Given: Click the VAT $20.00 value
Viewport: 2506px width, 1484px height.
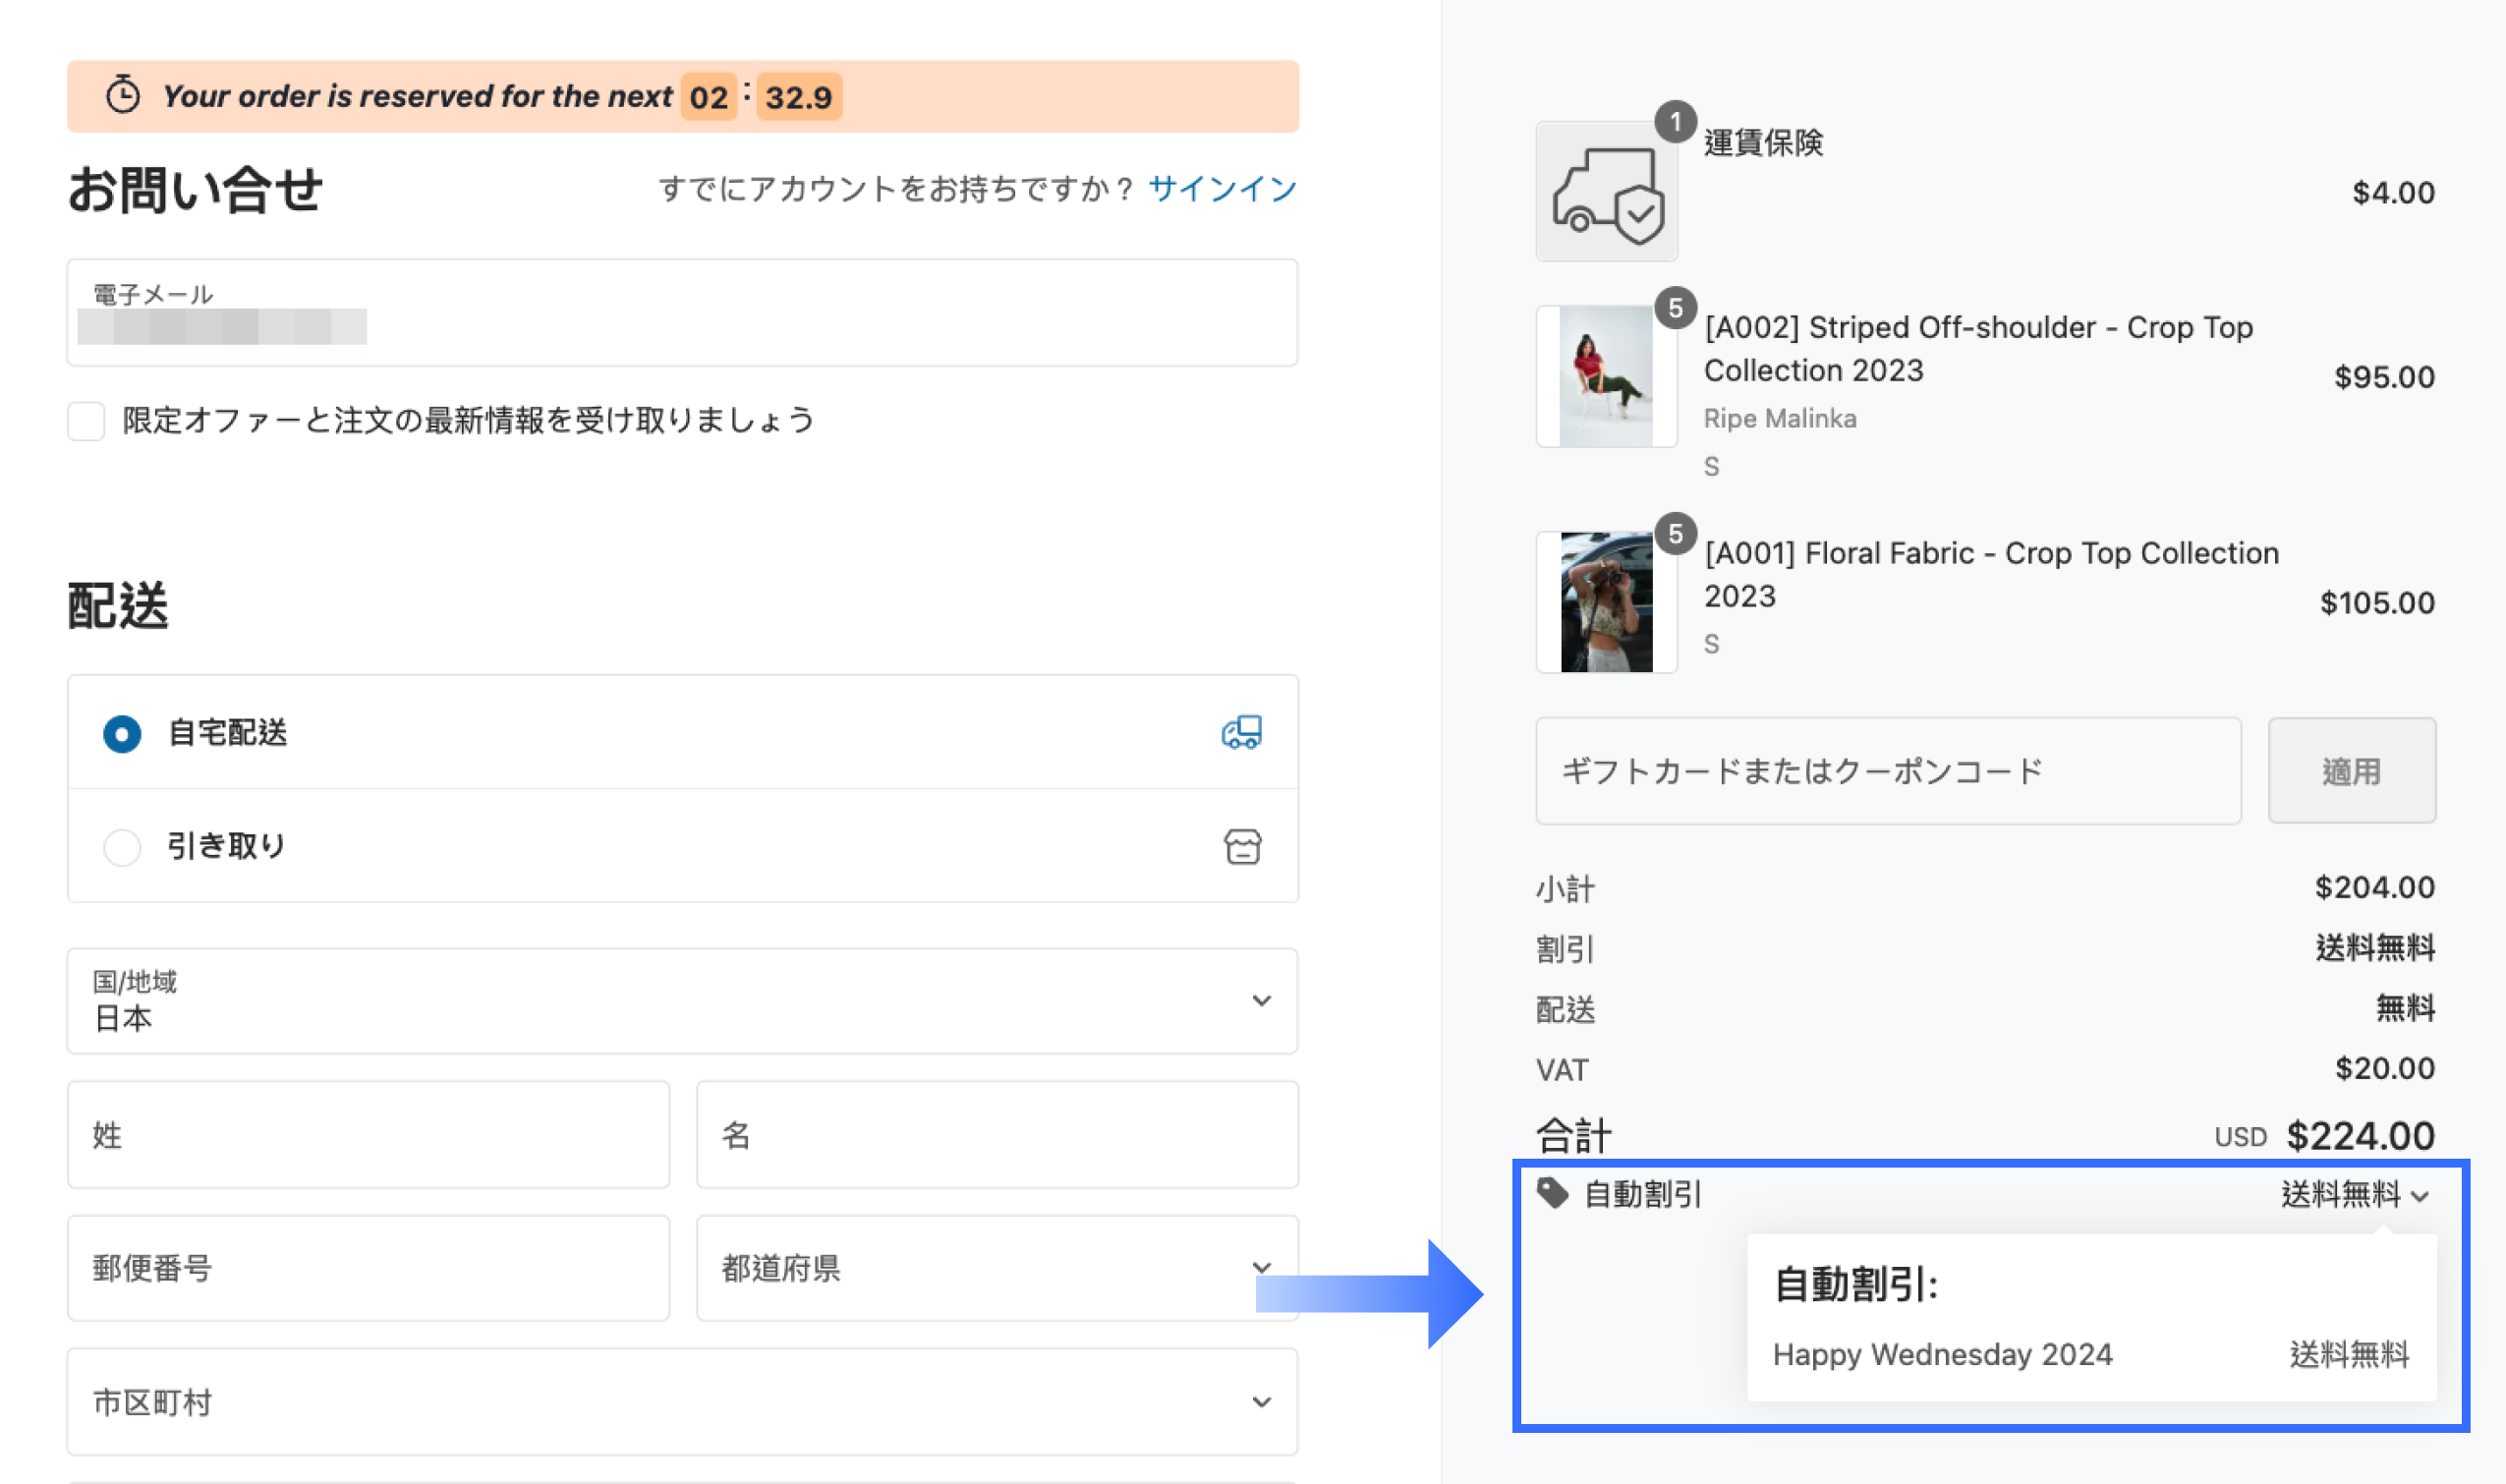Looking at the screenshot, I should click(x=2385, y=1068).
